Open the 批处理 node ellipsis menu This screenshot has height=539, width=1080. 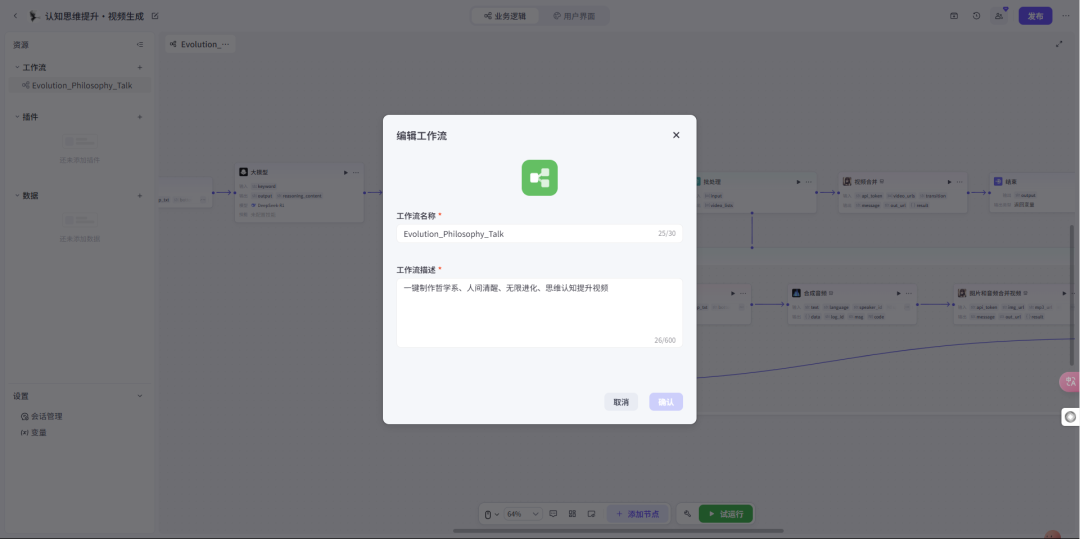tap(809, 182)
